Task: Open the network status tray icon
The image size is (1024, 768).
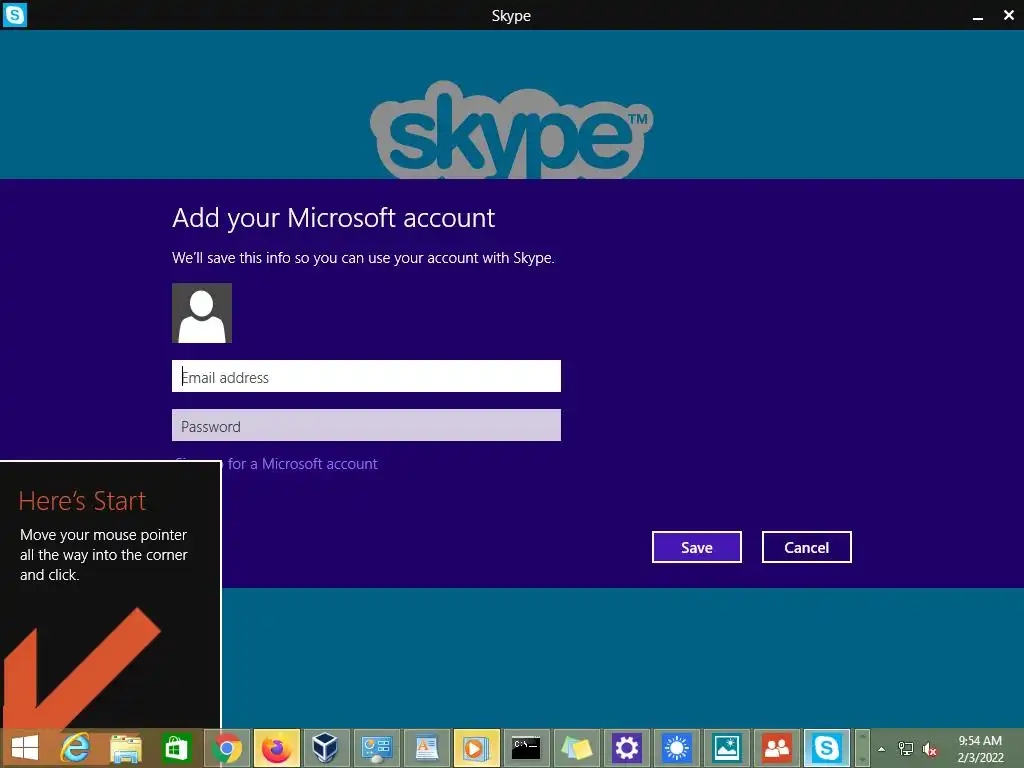Action: point(906,749)
